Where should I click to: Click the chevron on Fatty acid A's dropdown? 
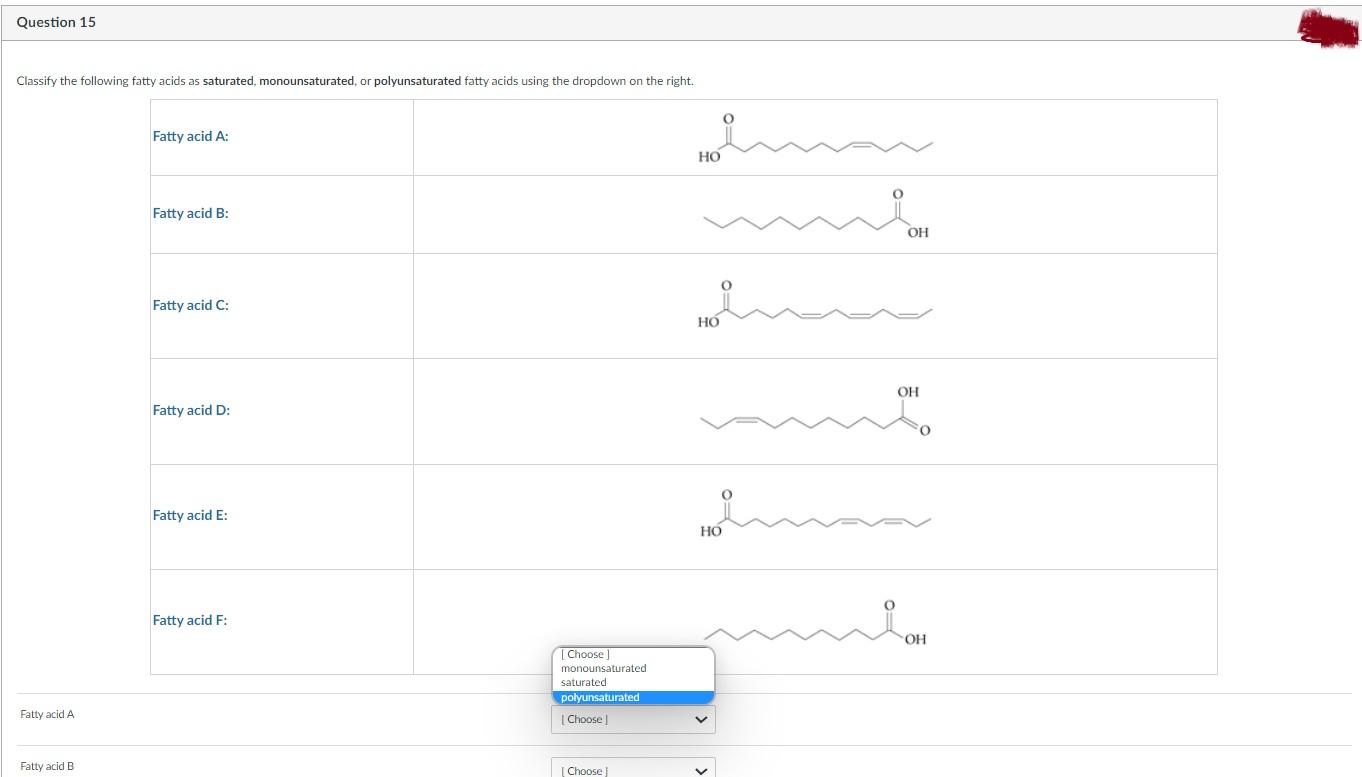(x=701, y=719)
